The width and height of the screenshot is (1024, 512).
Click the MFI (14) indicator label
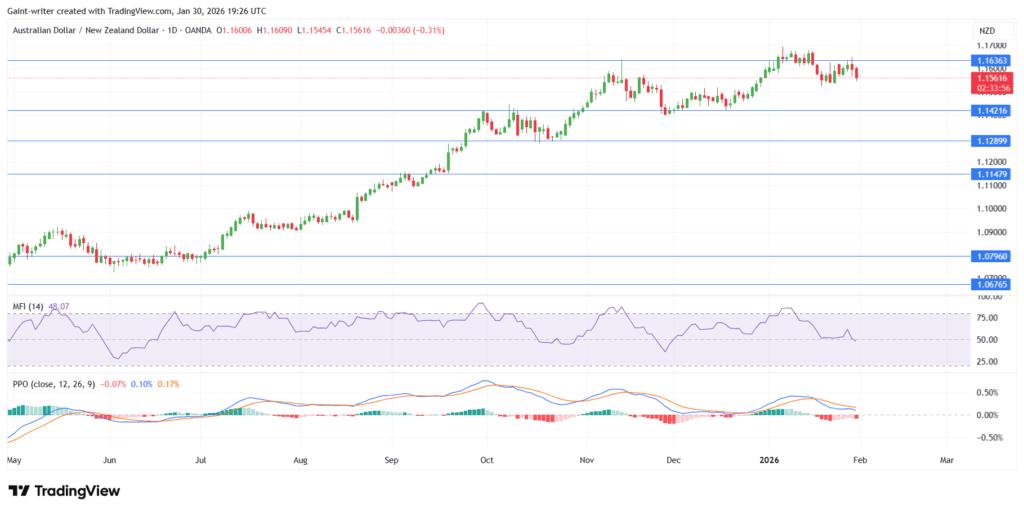coord(26,306)
